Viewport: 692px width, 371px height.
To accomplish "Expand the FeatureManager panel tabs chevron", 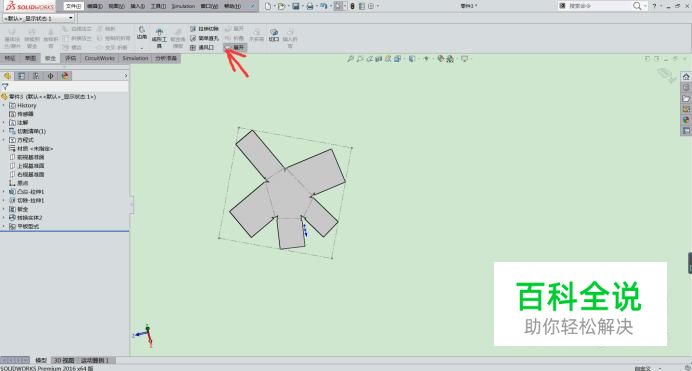I will point(126,76).
